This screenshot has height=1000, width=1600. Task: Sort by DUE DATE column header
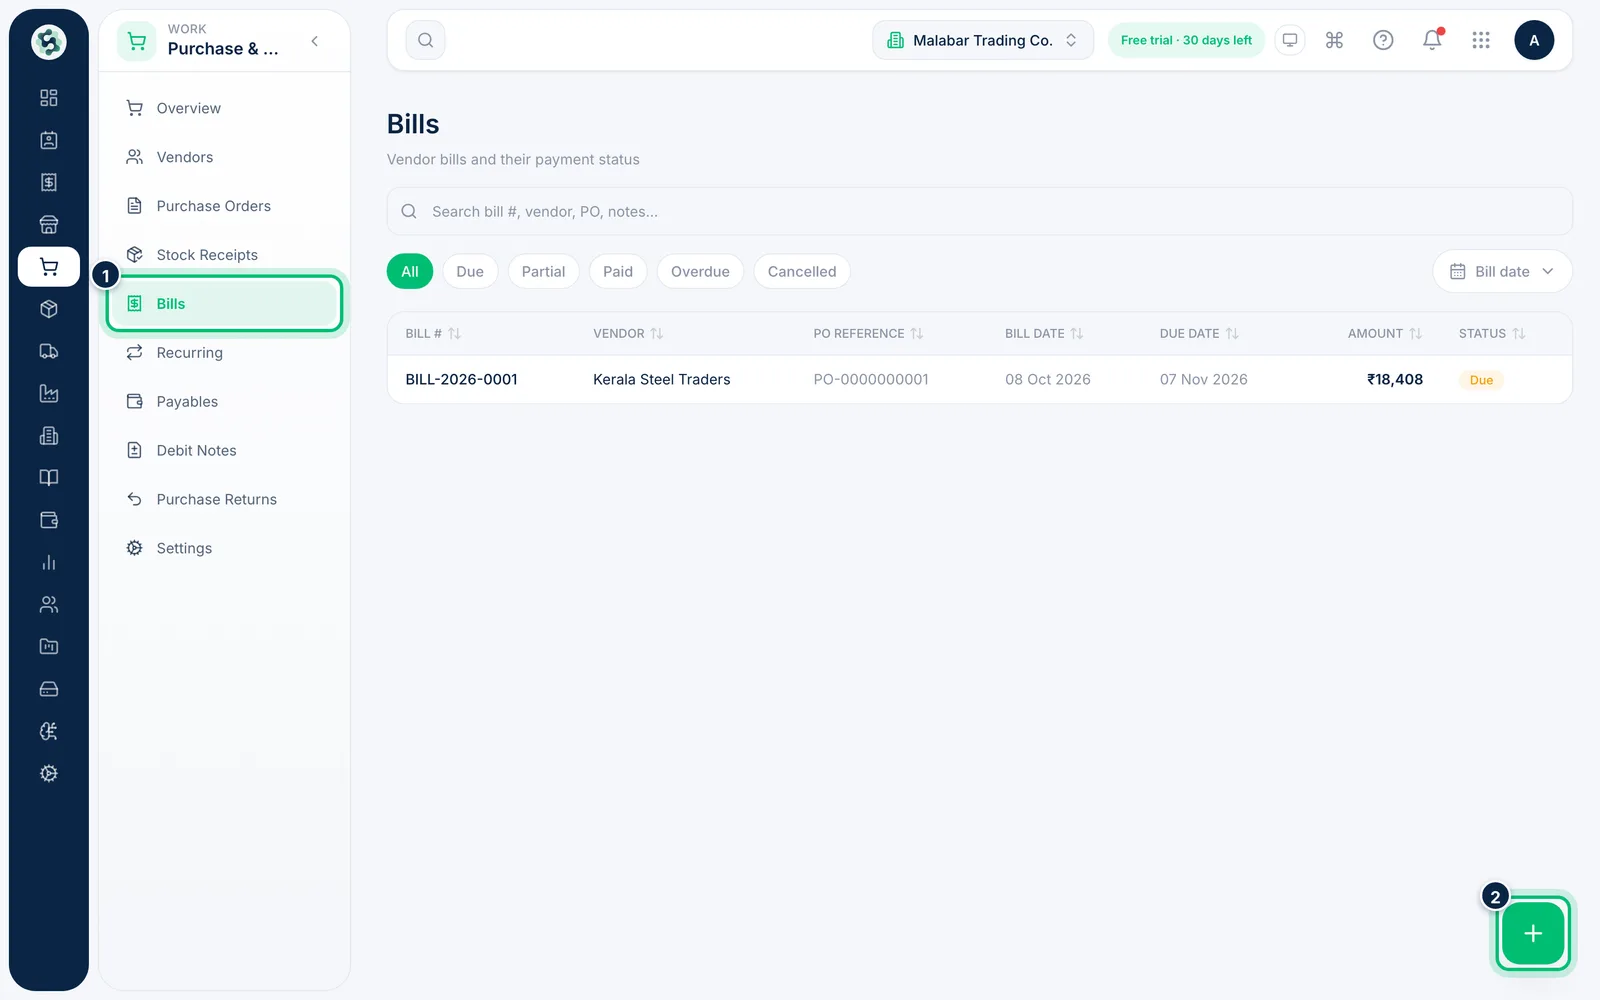1199,333
